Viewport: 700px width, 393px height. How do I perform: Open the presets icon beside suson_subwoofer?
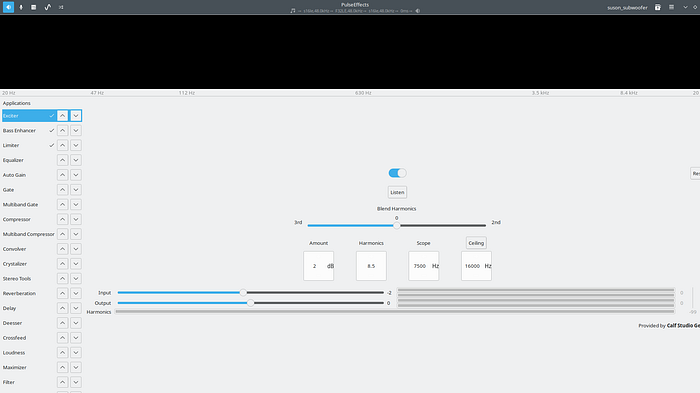coord(658,7)
